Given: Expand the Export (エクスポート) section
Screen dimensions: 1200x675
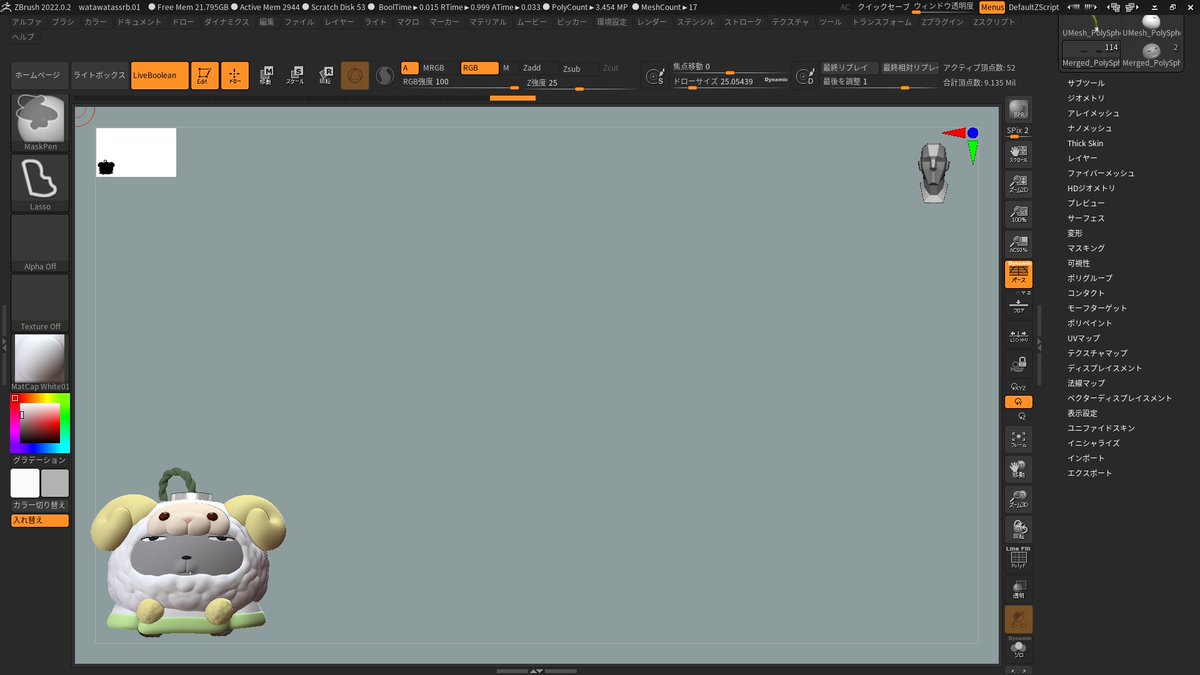Looking at the screenshot, I should 1089,473.
